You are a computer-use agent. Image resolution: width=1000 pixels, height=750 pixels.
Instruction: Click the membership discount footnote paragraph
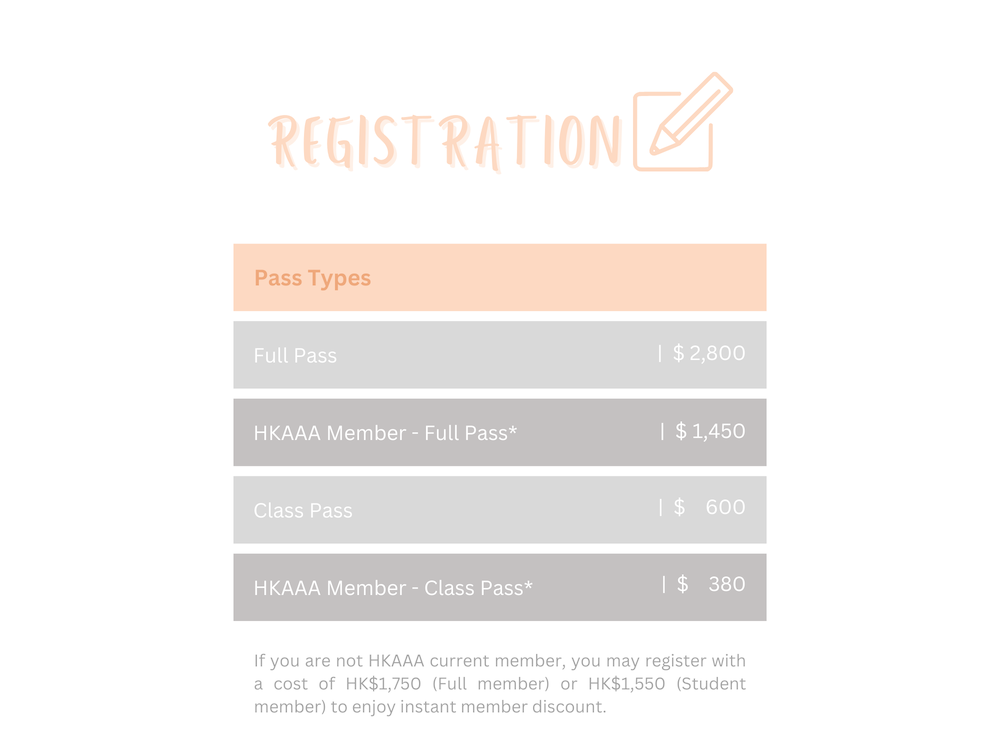(x=500, y=684)
